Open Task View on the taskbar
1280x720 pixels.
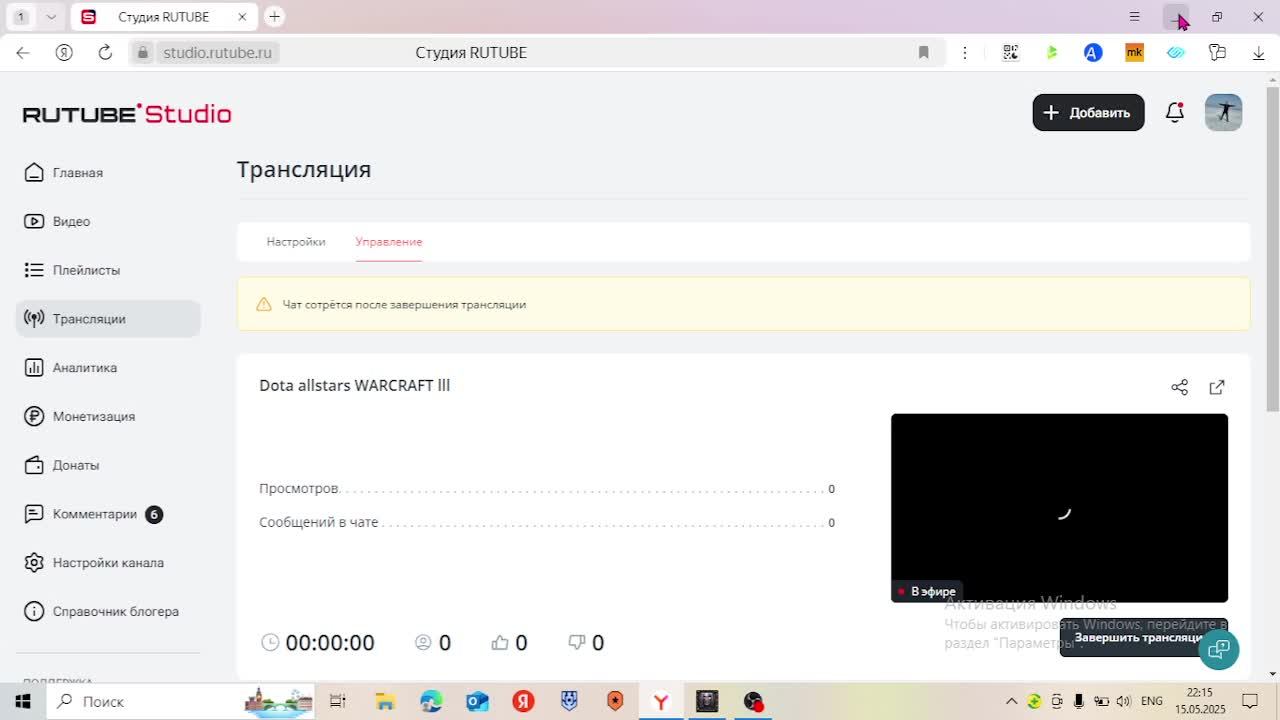[x=337, y=701]
